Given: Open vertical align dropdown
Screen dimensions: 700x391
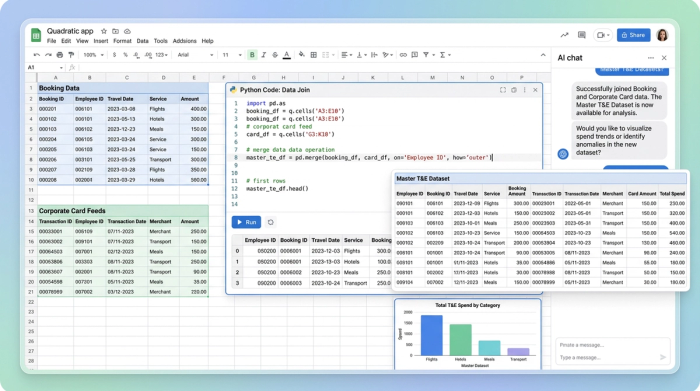Looking at the screenshot, I should [x=361, y=55].
